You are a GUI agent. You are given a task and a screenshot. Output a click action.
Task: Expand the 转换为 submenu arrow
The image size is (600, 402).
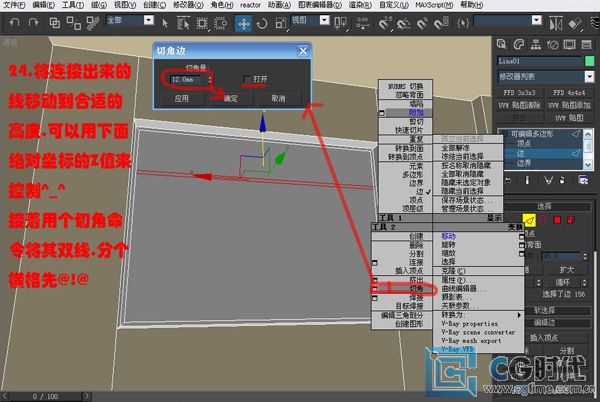519,315
